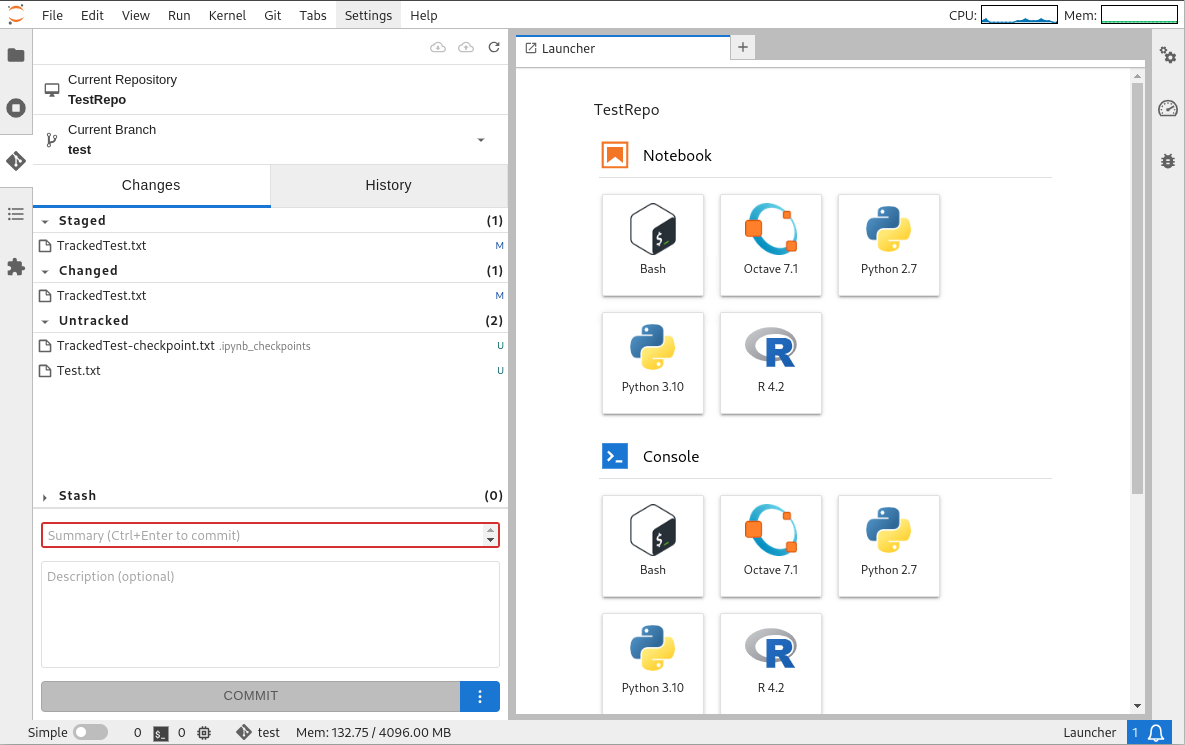Click the launcher vertical scrollbar
This screenshot has height=745, width=1186.
[x=1138, y=287]
